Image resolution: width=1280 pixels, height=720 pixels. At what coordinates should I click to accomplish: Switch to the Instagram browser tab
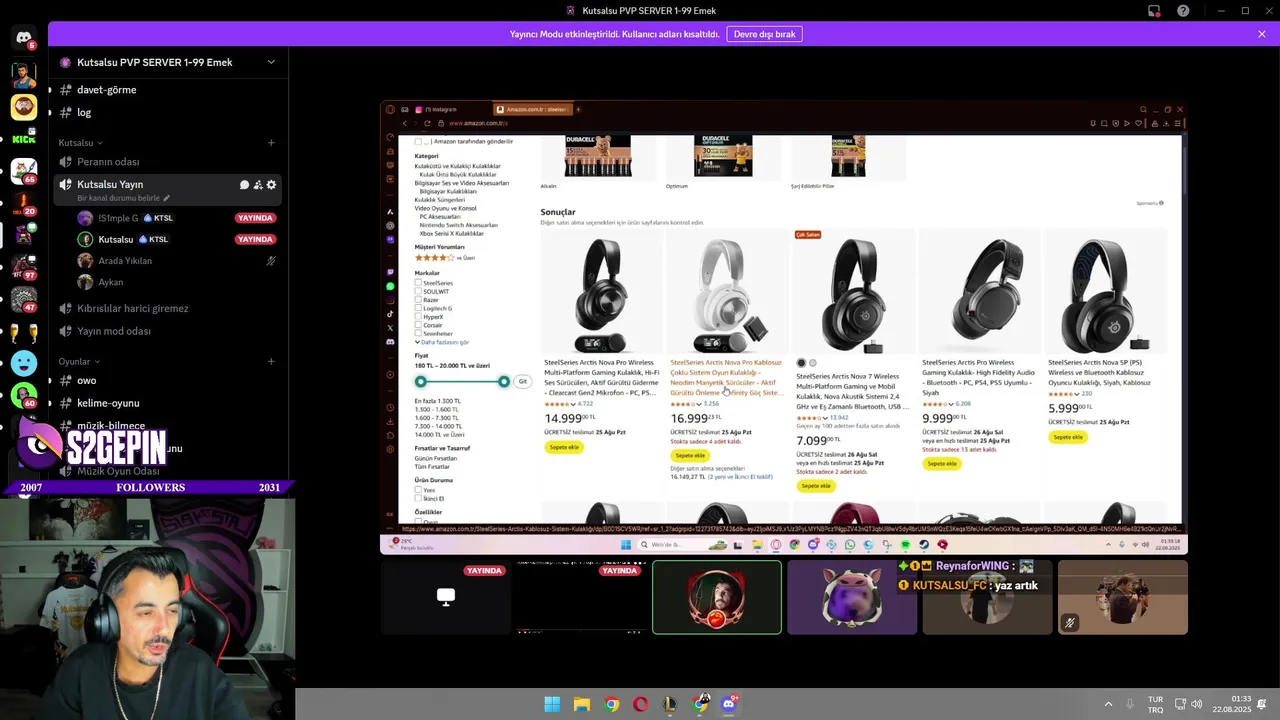435,109
